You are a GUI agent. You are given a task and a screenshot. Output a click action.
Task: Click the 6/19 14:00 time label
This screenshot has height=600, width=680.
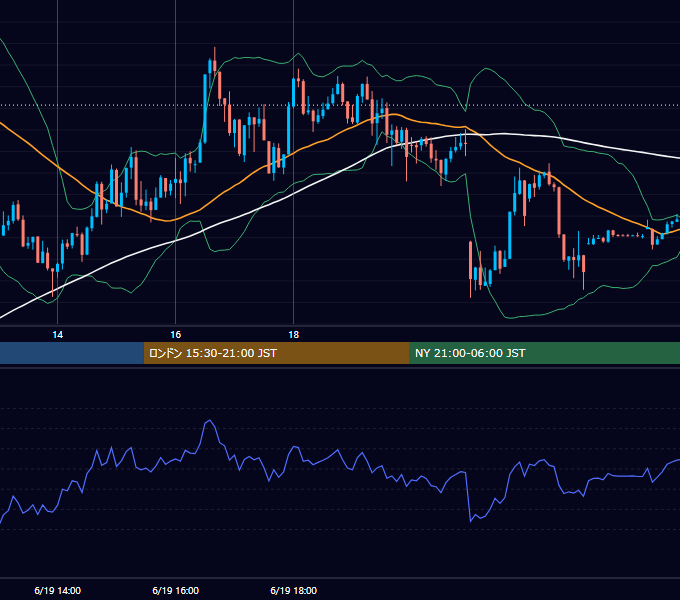[x=58, y=590]
